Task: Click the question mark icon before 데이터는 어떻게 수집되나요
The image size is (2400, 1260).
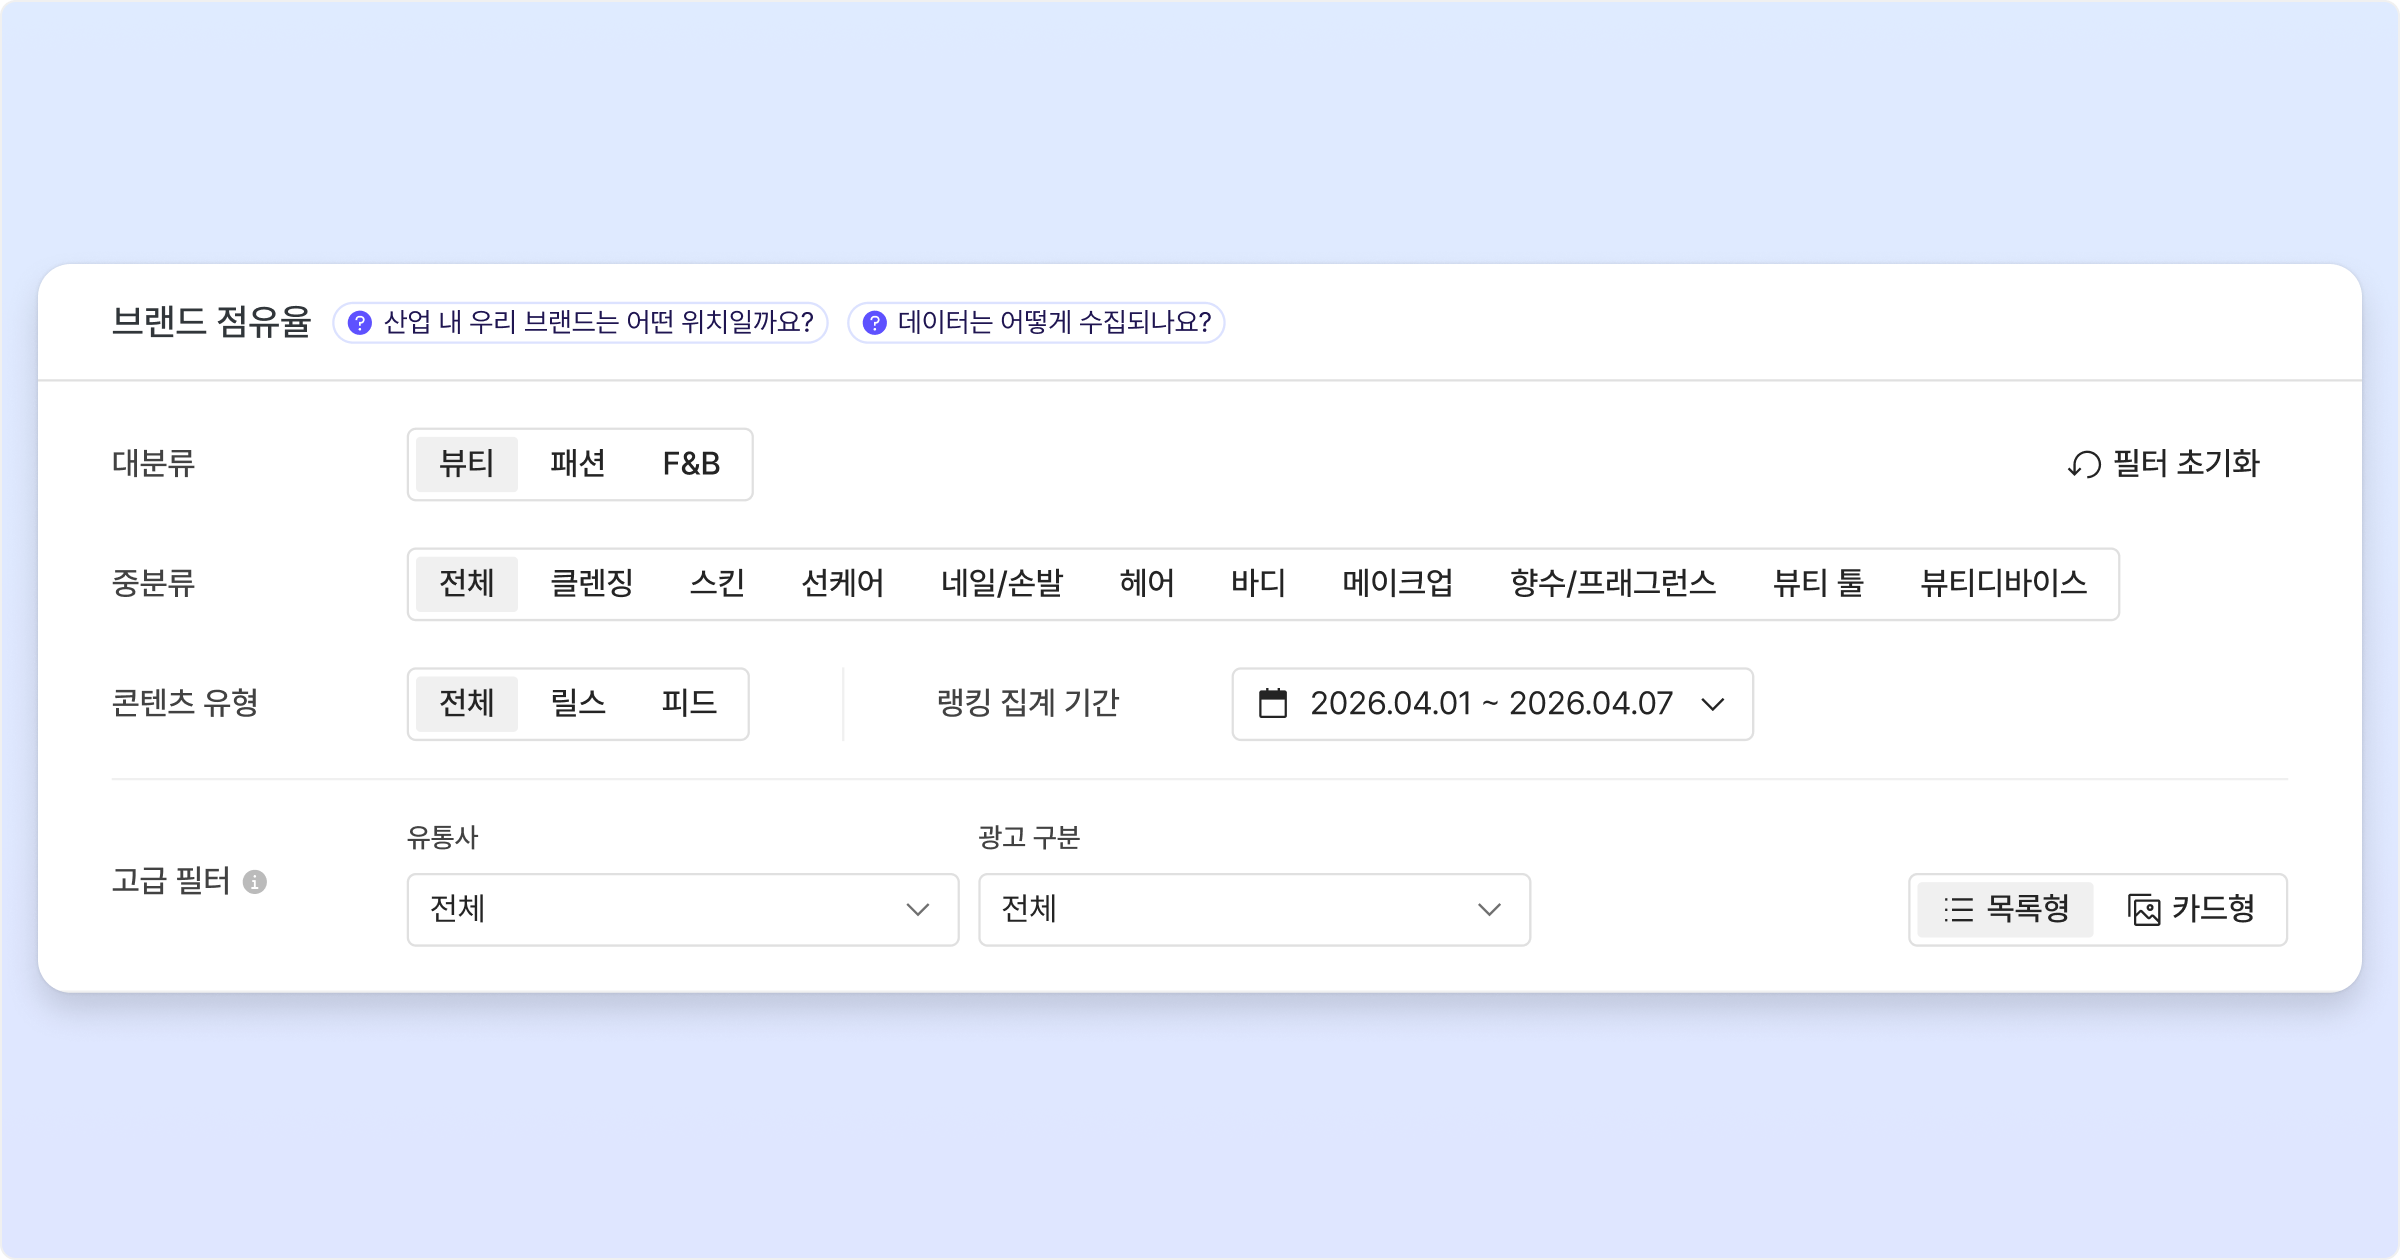Action: (875, 323)
